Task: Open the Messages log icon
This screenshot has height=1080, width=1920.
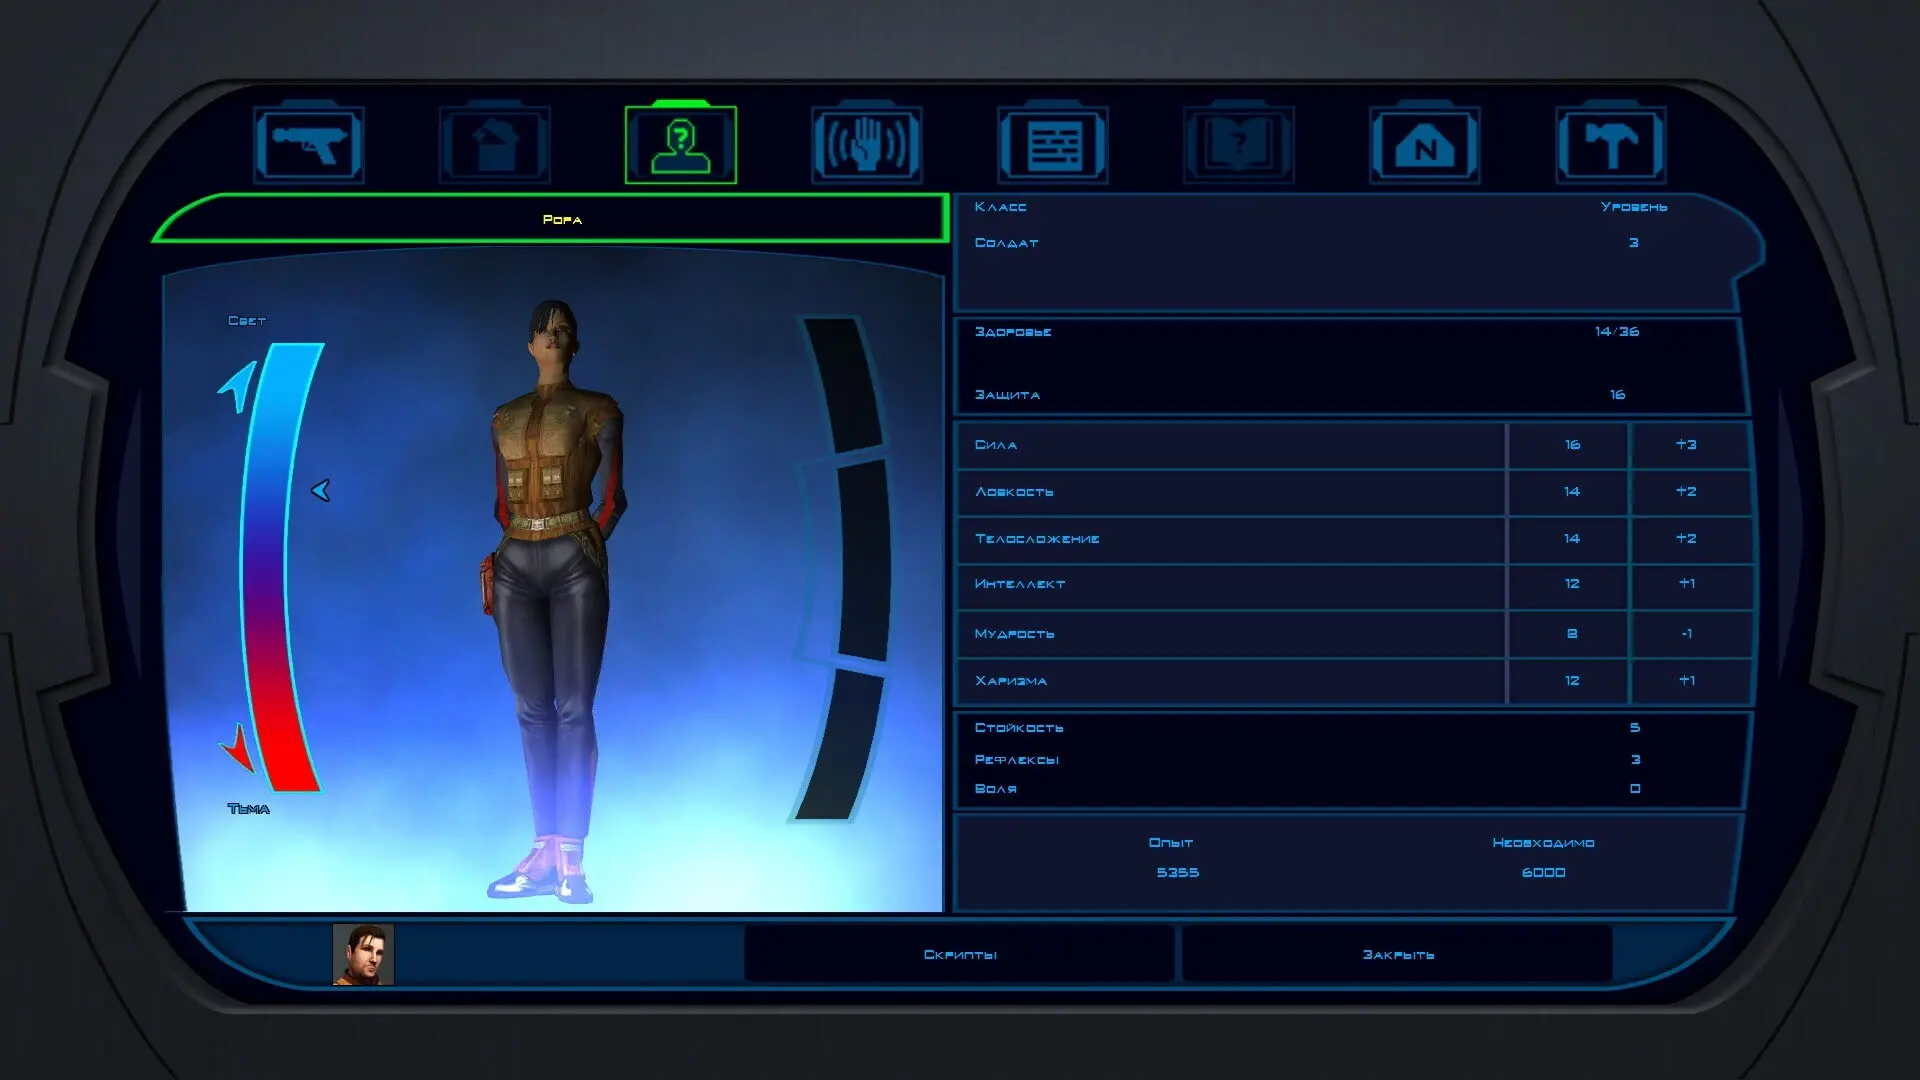Action: [1053, 146]
